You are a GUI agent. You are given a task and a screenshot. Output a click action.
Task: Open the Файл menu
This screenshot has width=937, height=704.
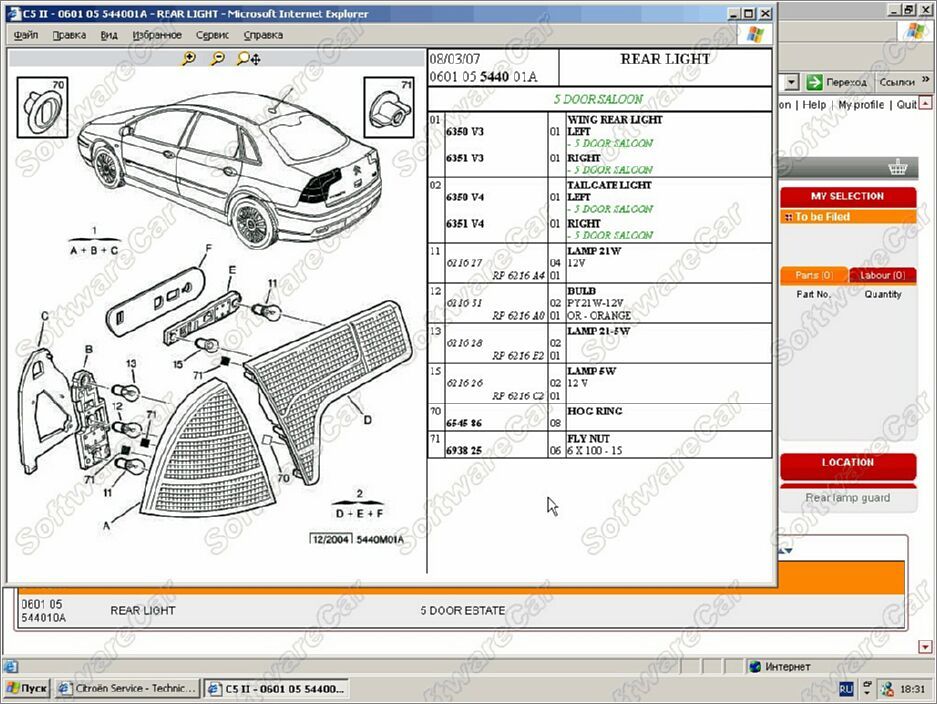pyautogui.click(x=26, y=35)
